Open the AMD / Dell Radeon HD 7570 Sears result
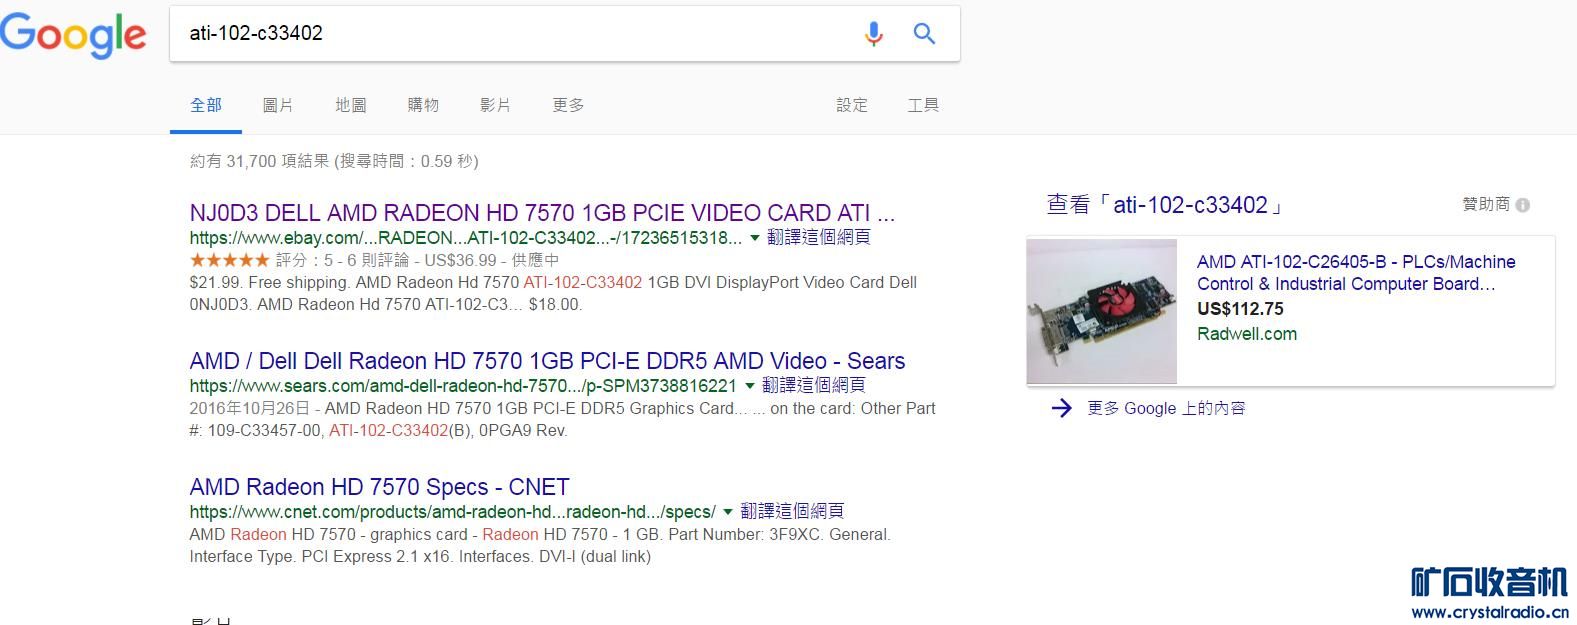 pyautogui.click(x=547, y=361)
